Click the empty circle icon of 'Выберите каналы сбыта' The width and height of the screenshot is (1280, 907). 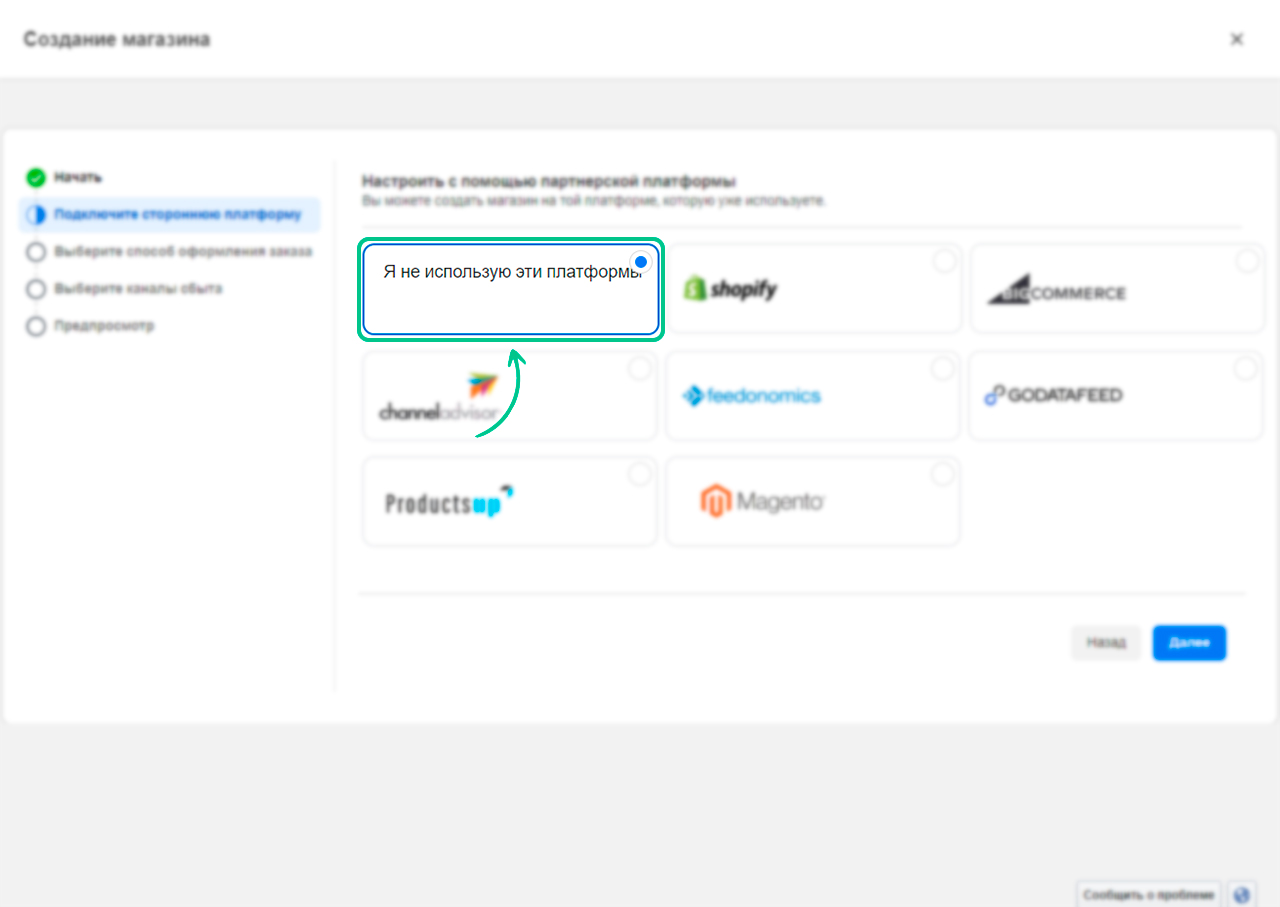click(x=36, y=289)
